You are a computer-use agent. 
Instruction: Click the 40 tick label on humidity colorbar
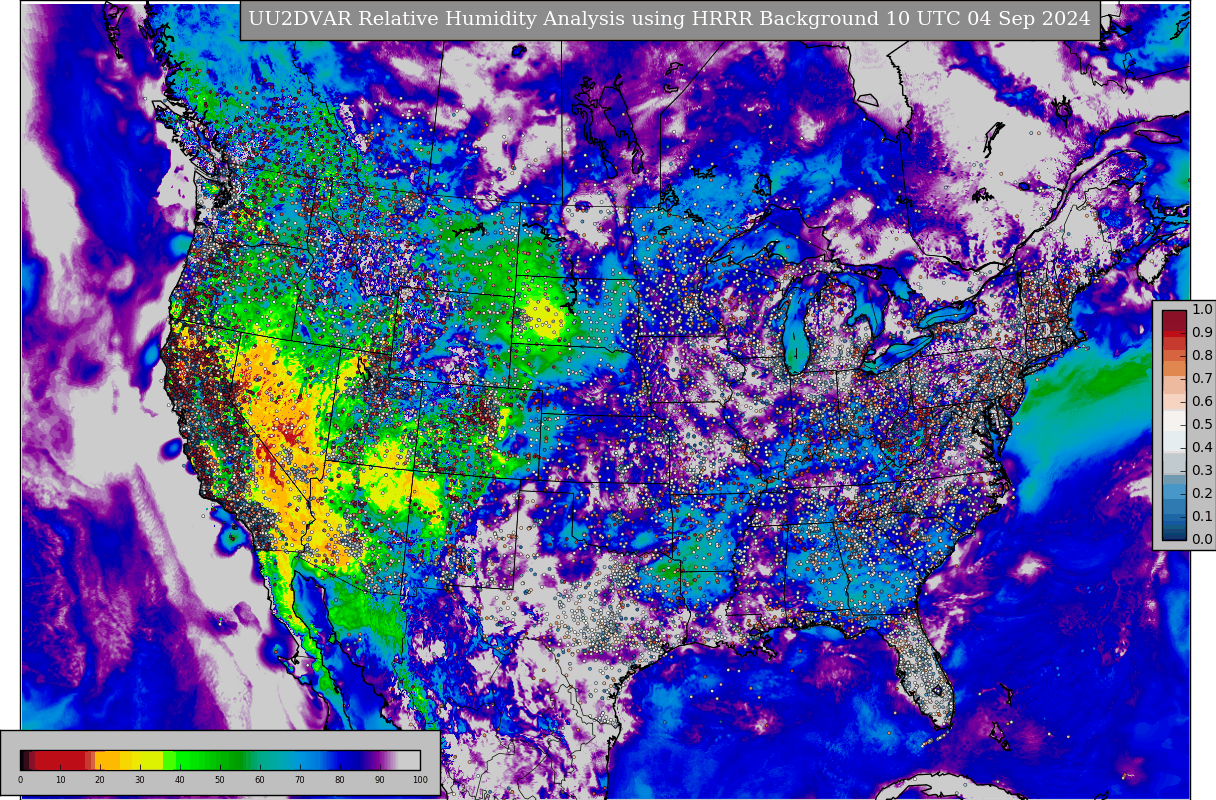pos(180,780)
